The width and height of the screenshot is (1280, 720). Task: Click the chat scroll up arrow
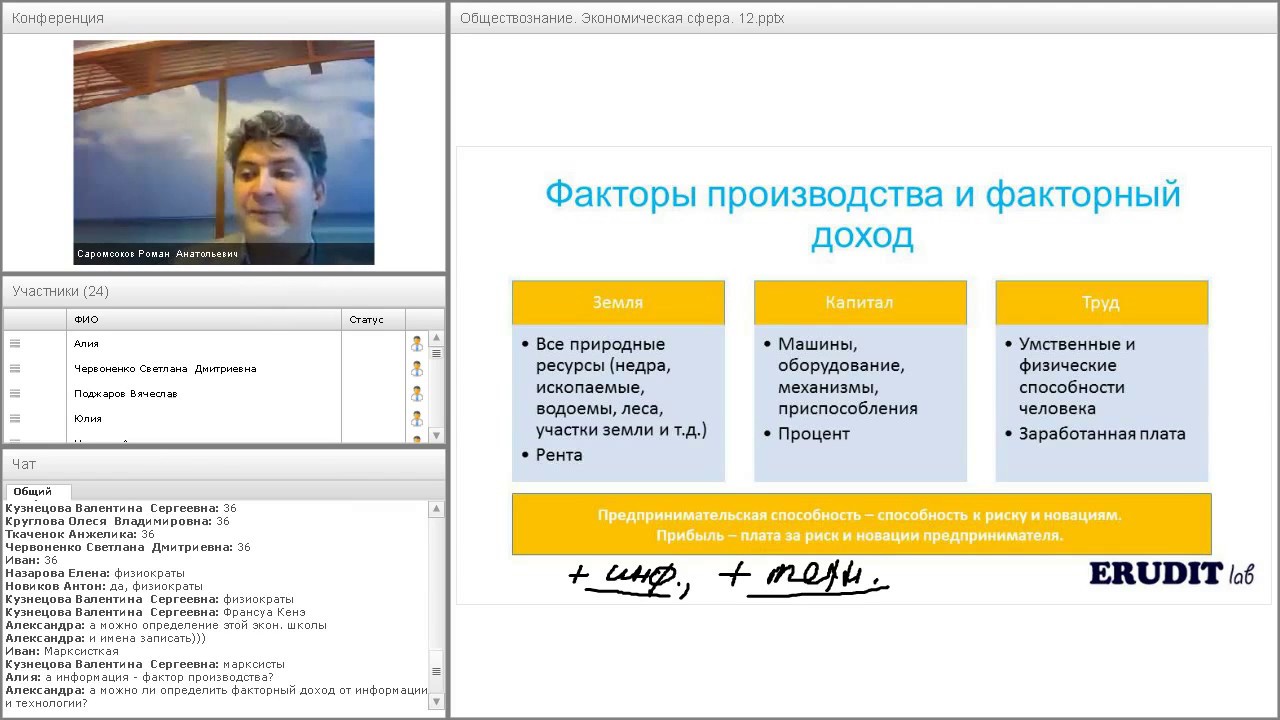[436, 510]
